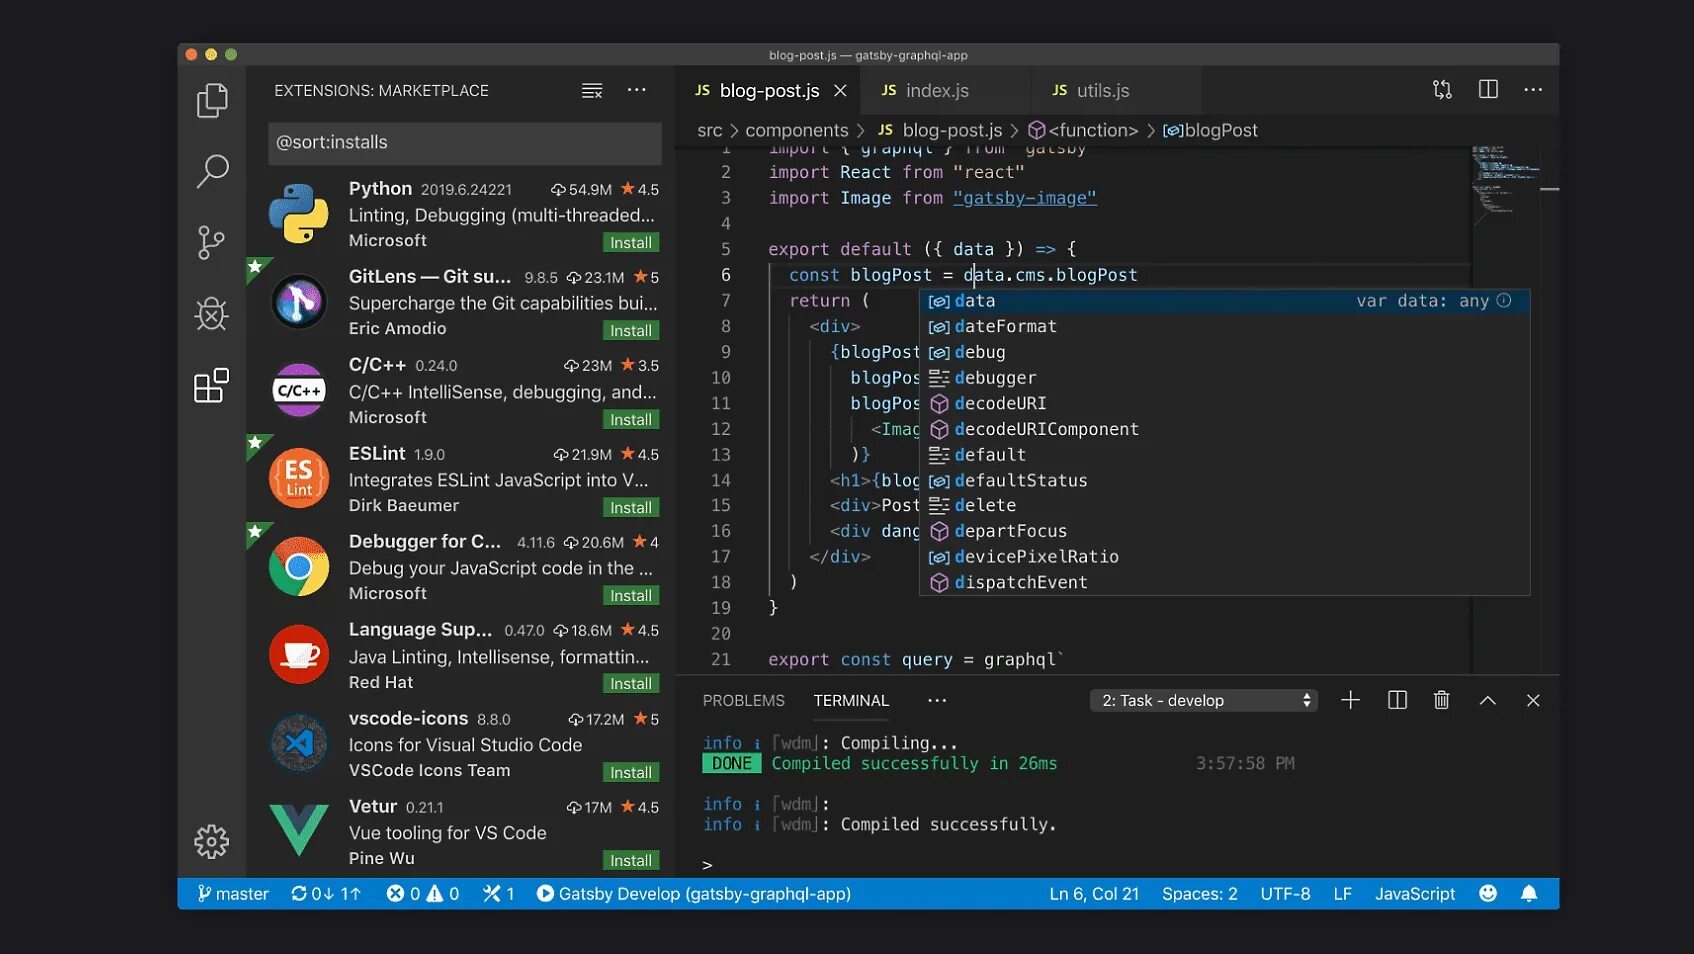Install the GitLens extension

pos(631,331)
